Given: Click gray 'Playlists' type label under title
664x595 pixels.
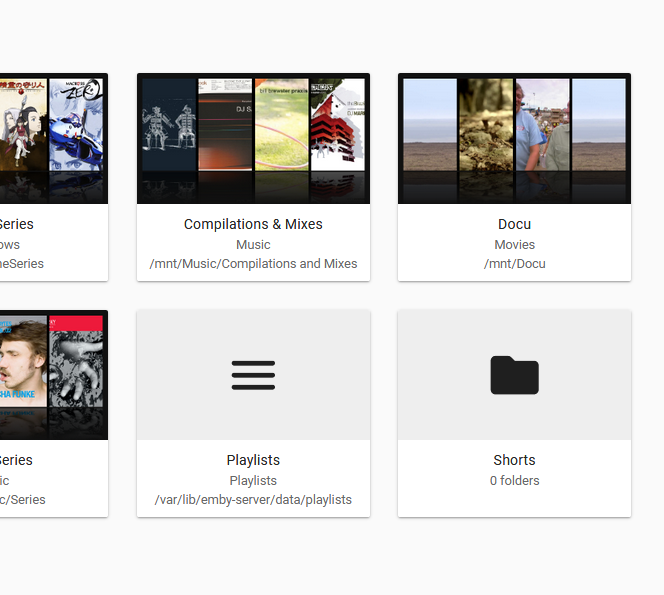Looking at the screenshot, I should coord(253,481).
